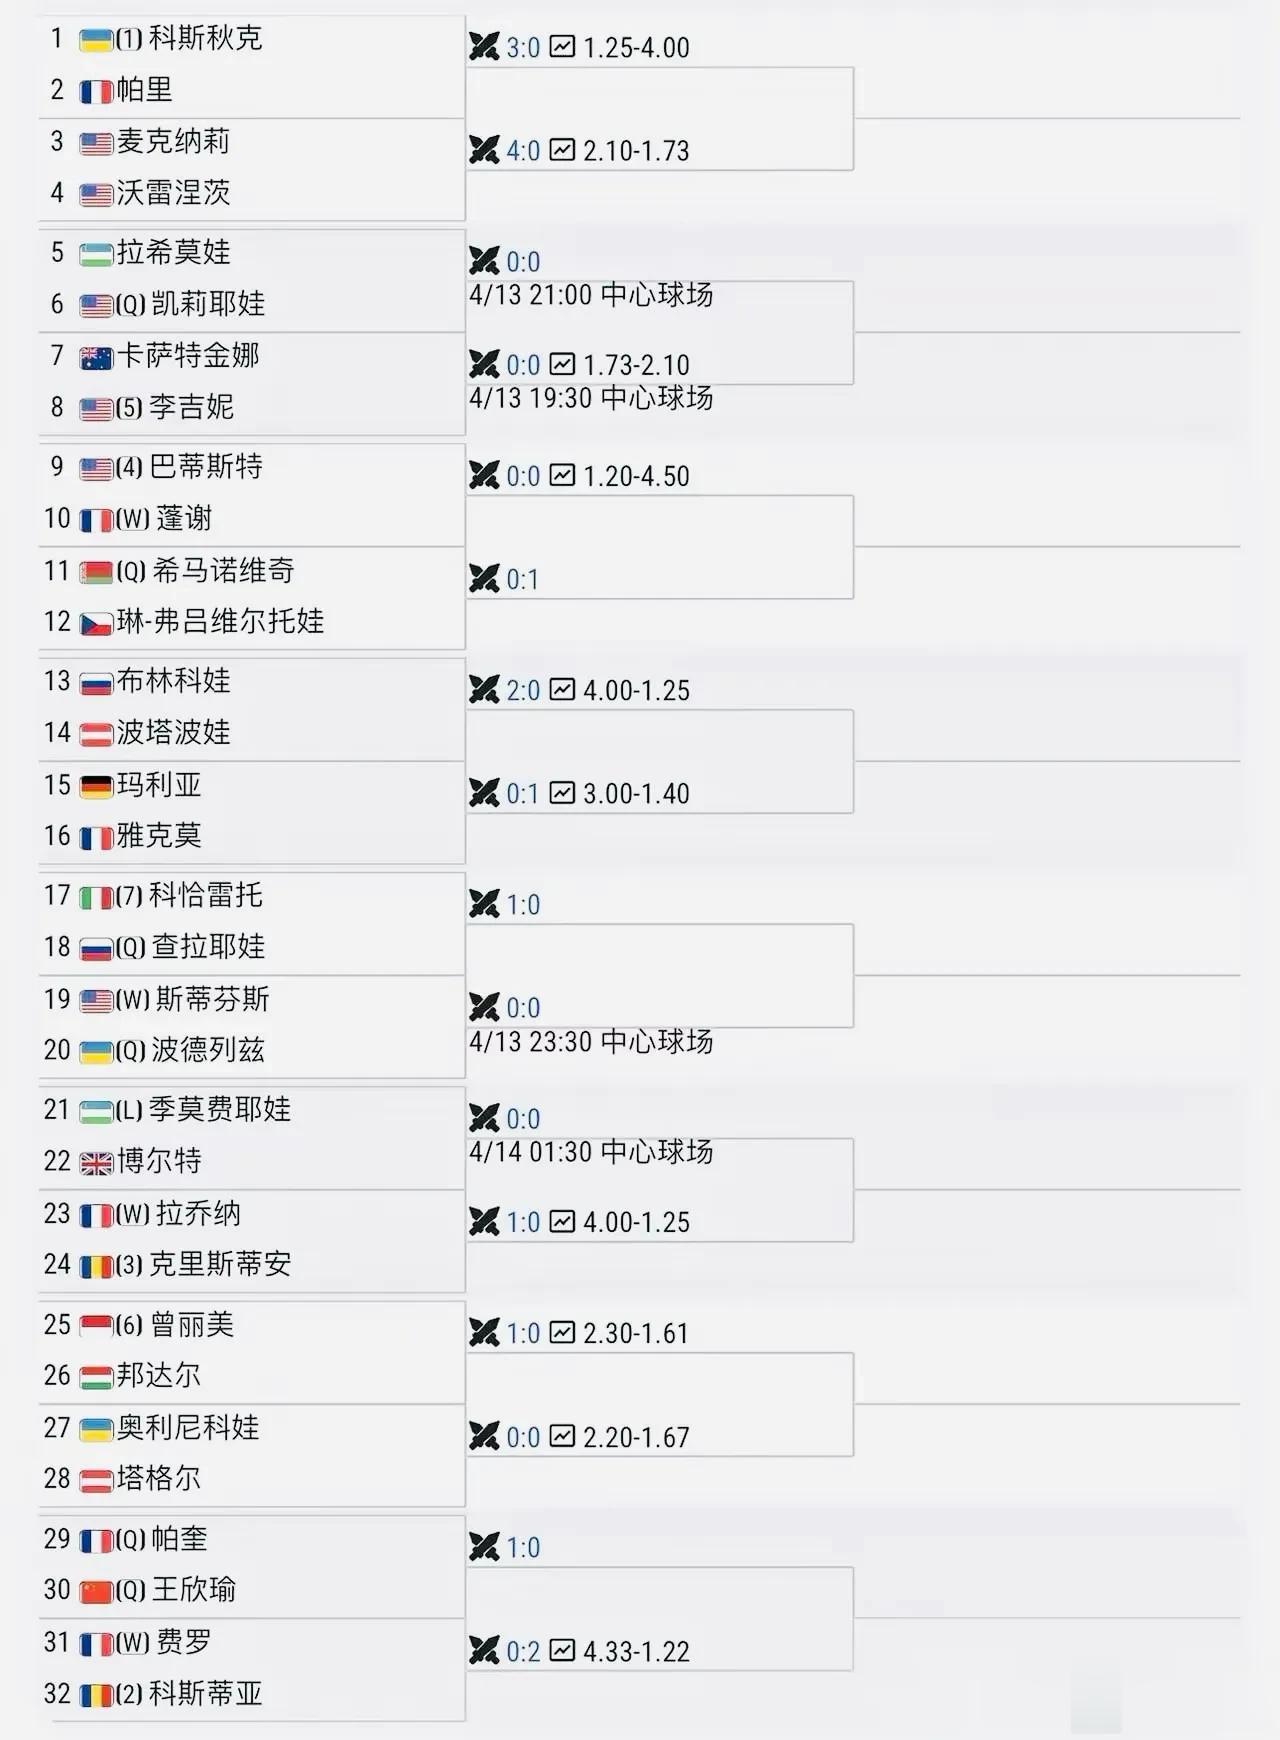Viewport: 1280px width, 1740px height.
Task: Click match time 4/14 01:30 中心球场
Action: click(591, 1152)
